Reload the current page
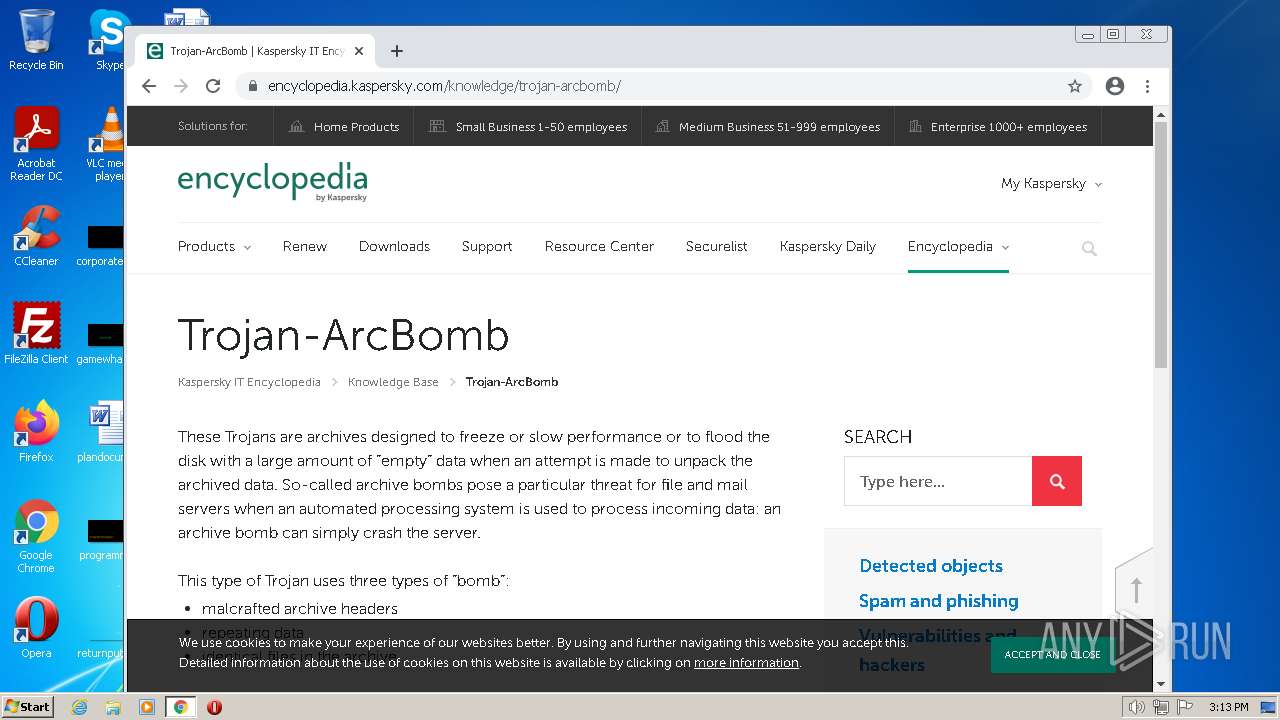Screen dimensions: 1280x720 213,86
